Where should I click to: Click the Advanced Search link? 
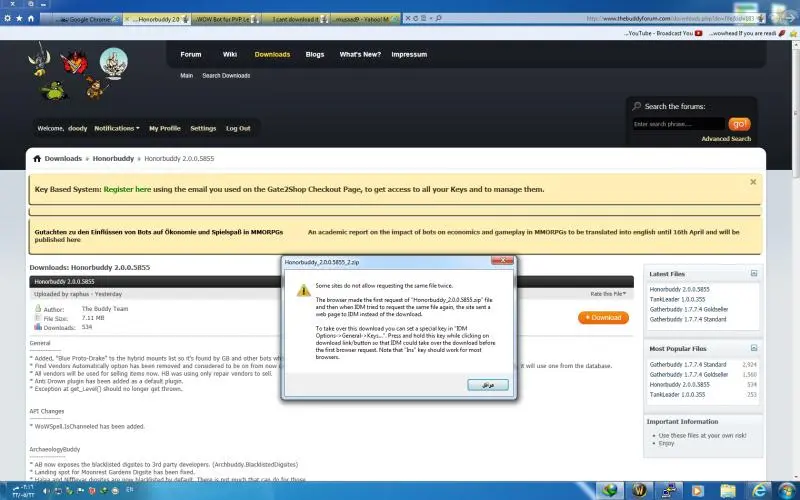pos(726,139)
